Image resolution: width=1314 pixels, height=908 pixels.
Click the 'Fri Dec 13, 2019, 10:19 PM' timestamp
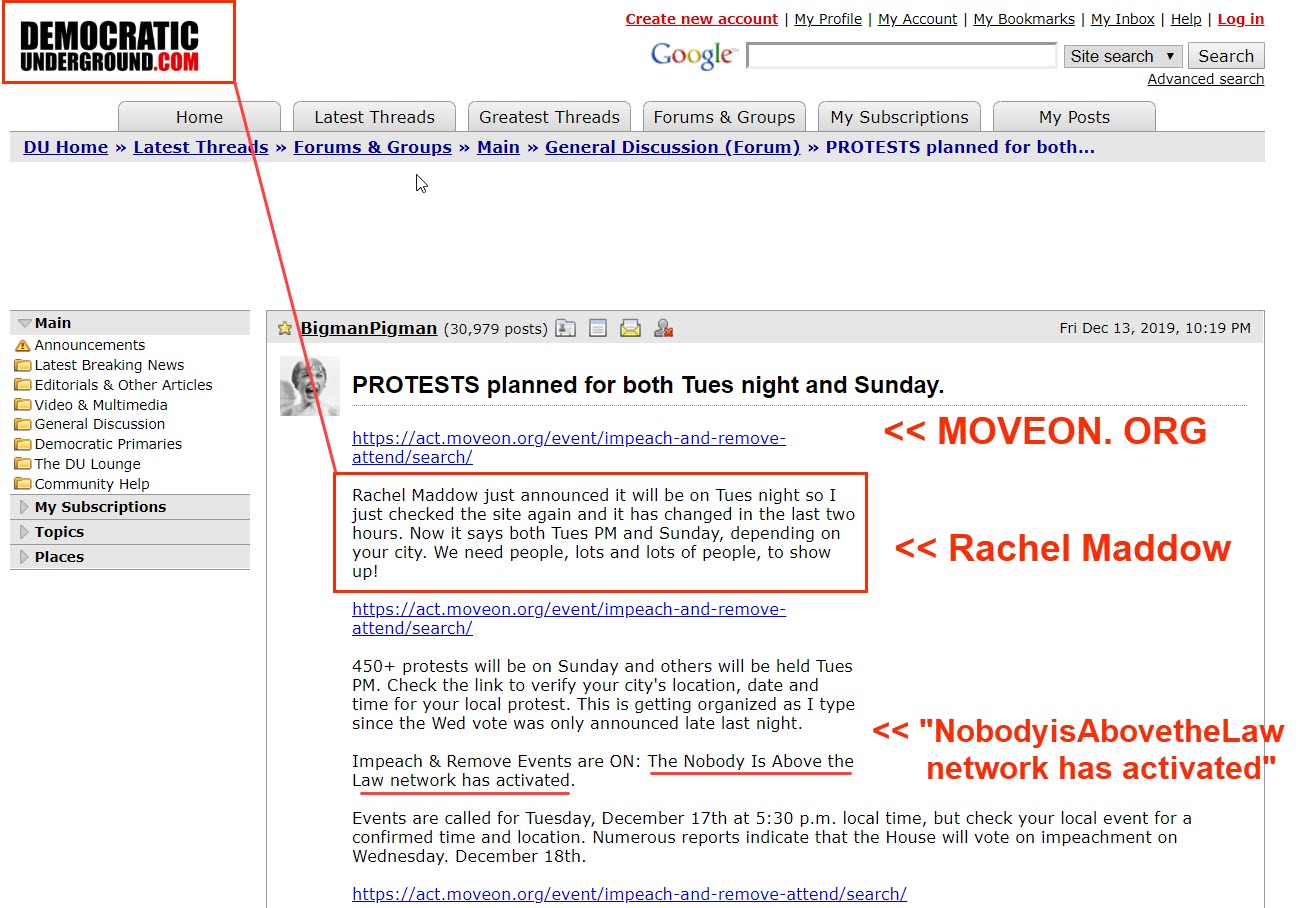coord(1154,328)
